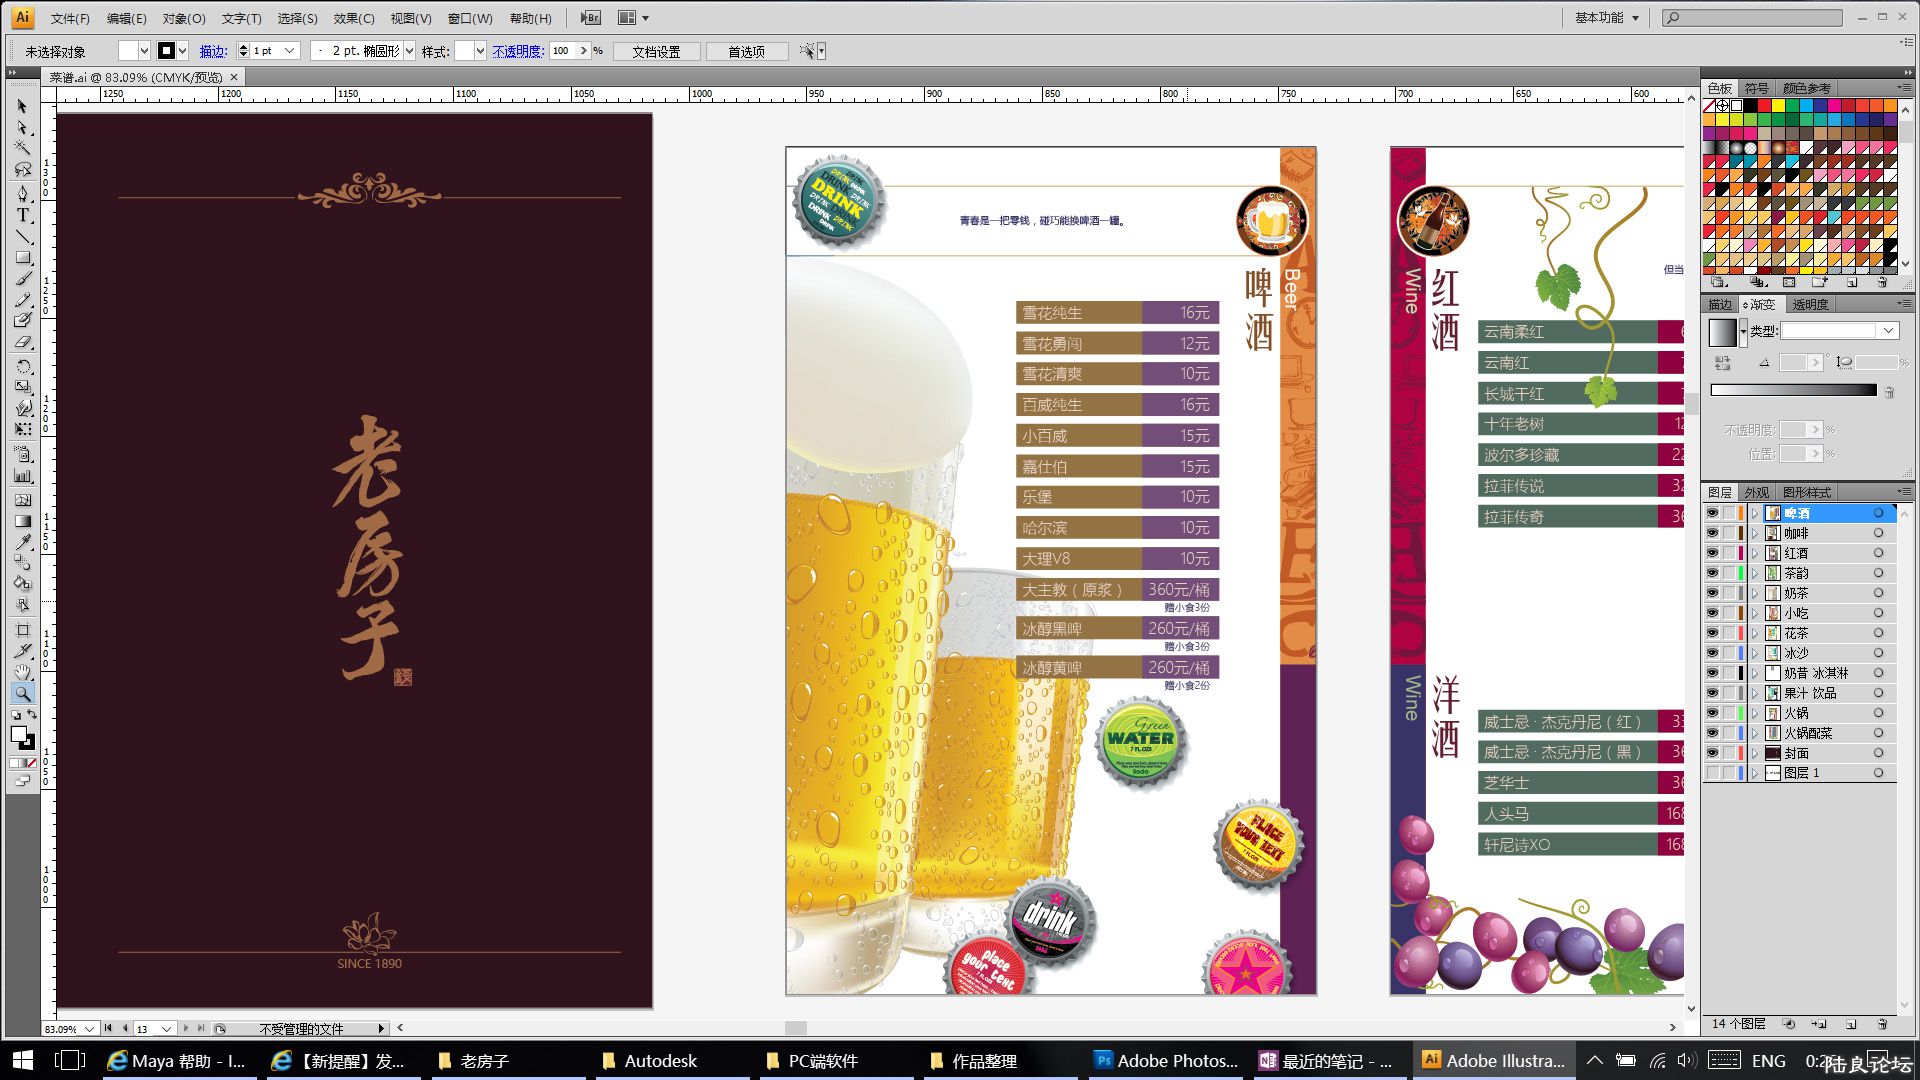Switch to the 透明度 panel tab
1920x1080 pixels.
1810,304
